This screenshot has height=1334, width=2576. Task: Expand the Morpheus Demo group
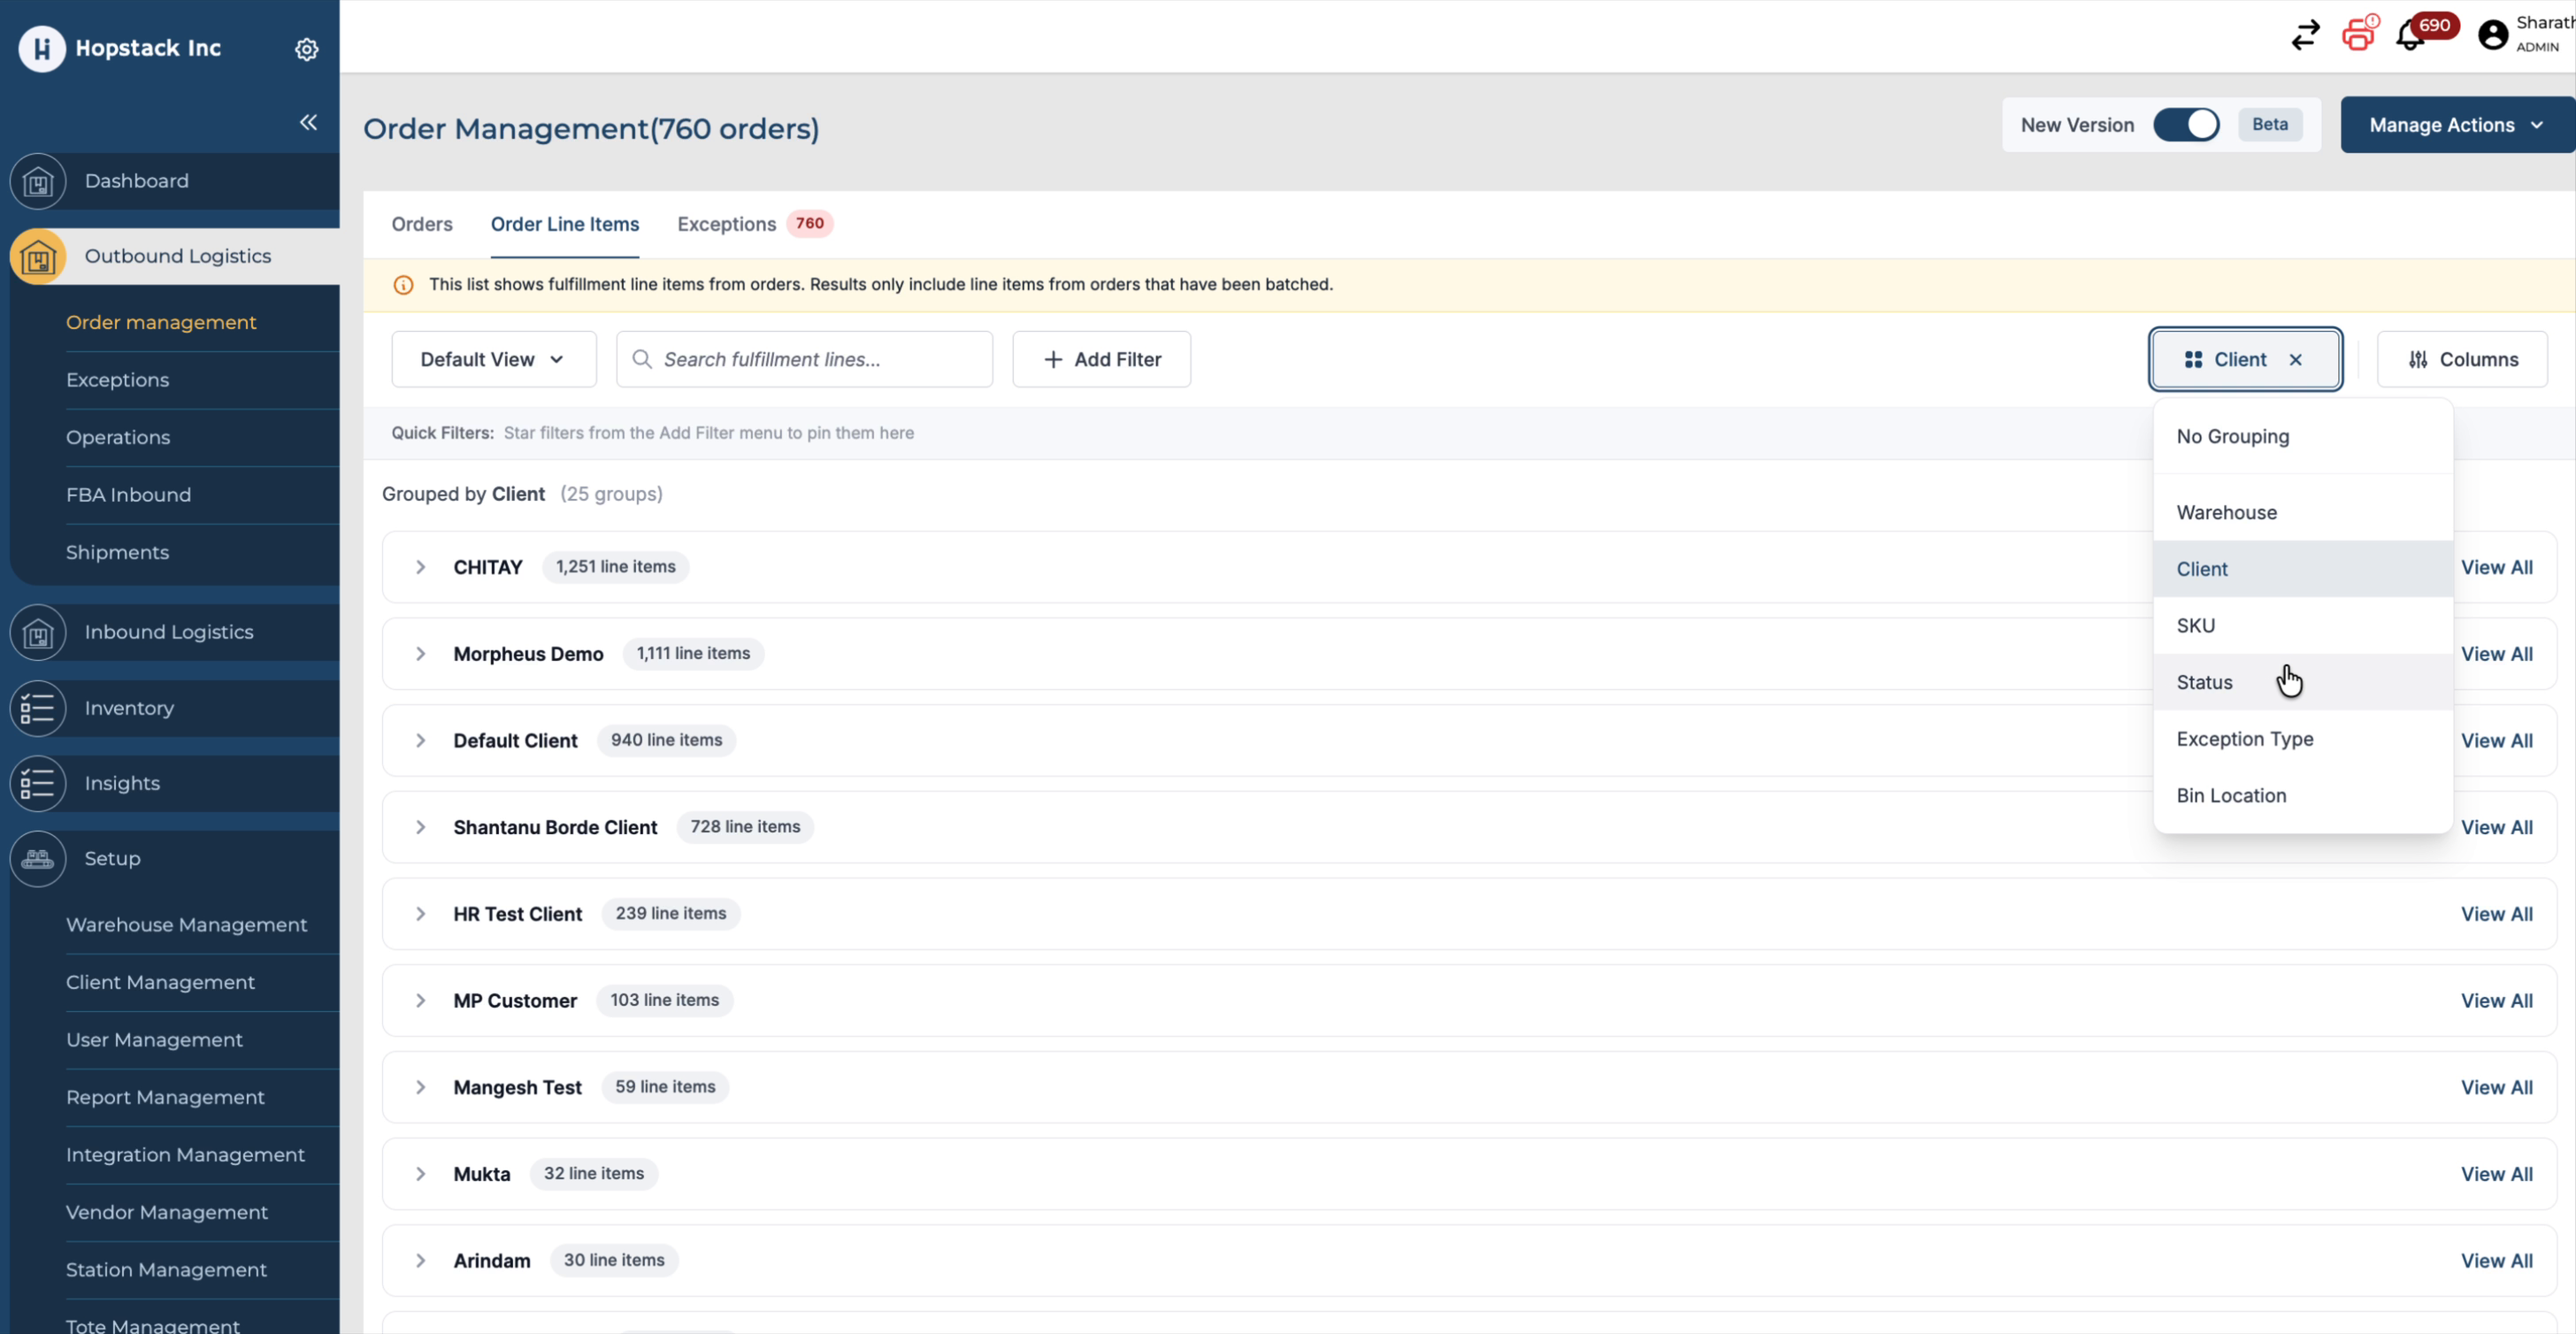tap(421, 654)
